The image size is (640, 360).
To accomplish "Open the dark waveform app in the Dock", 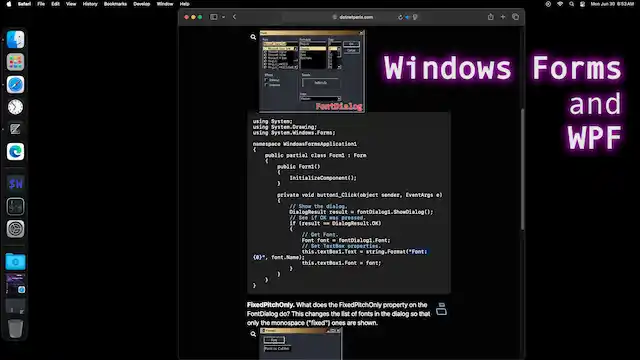I will click(x=16, y=206).
